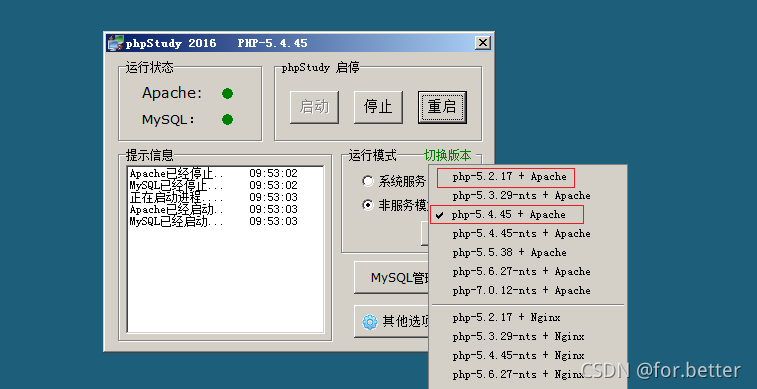Click the Apache: status label
757x389 pixels.
click(172, 94)
